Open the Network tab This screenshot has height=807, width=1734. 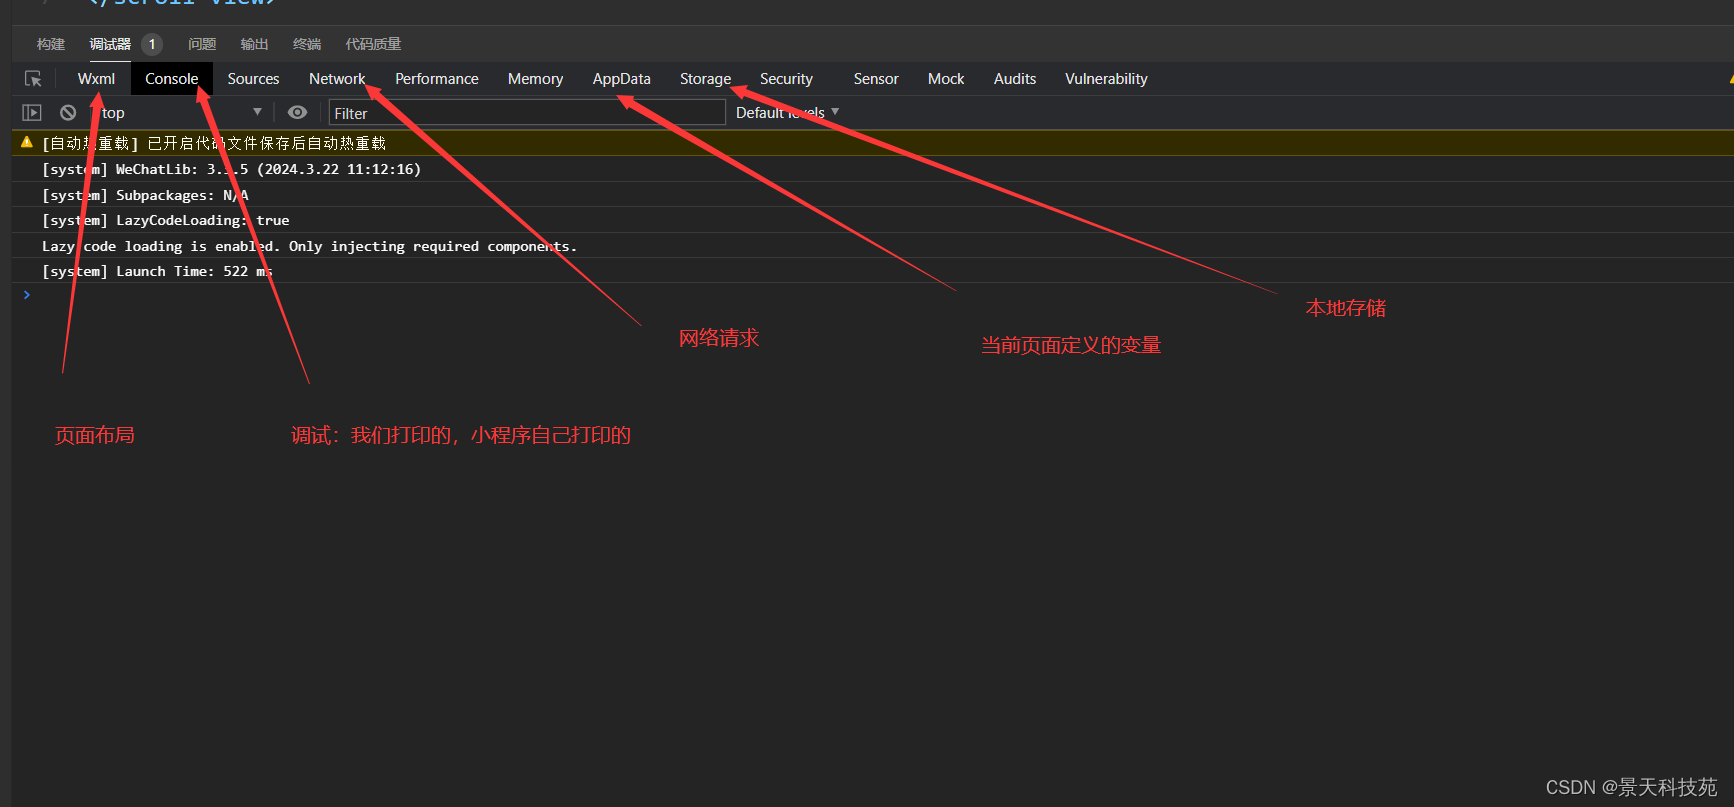[x=337, y=79]
